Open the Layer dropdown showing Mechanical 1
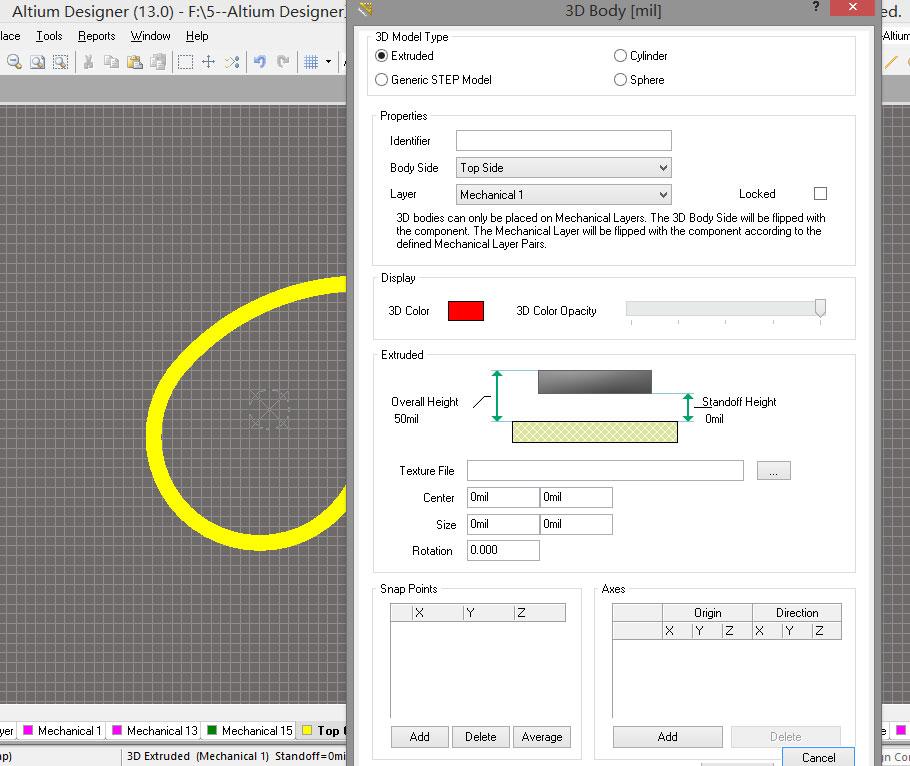The width and height of the screenshot is (910, 766). click(563, 195)
